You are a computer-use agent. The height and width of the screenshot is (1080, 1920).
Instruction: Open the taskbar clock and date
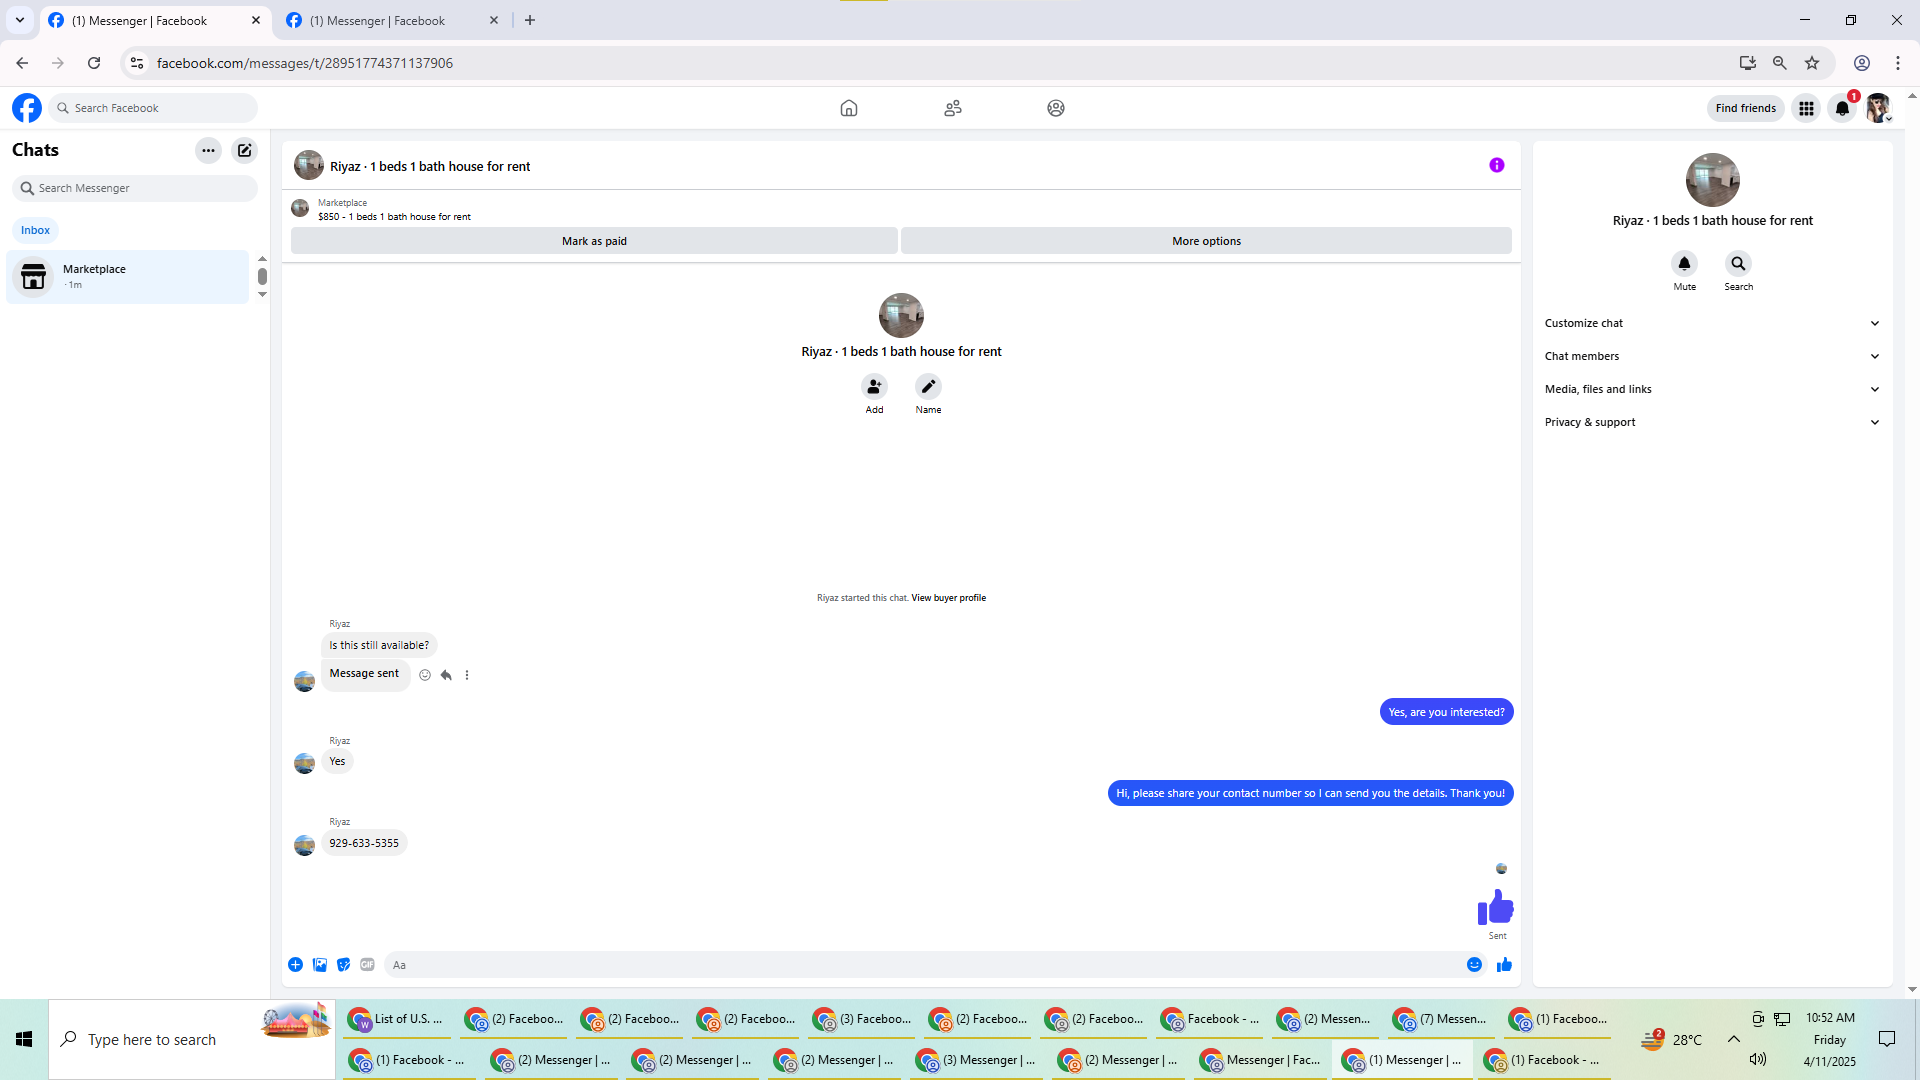(1830, 1039)
